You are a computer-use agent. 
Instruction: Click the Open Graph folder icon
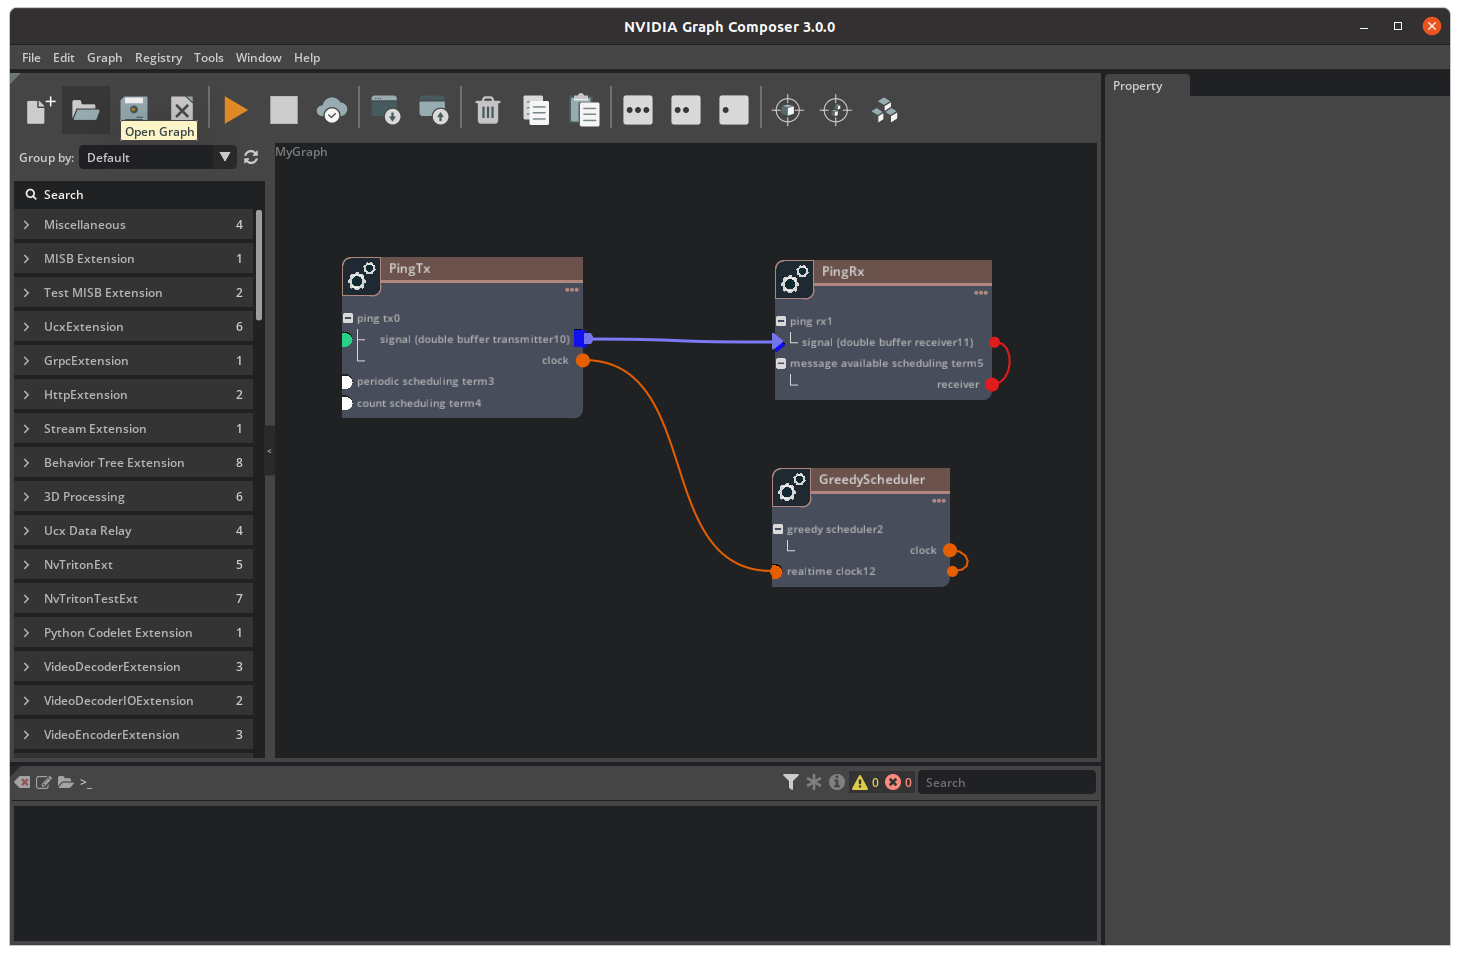point(86,109)
